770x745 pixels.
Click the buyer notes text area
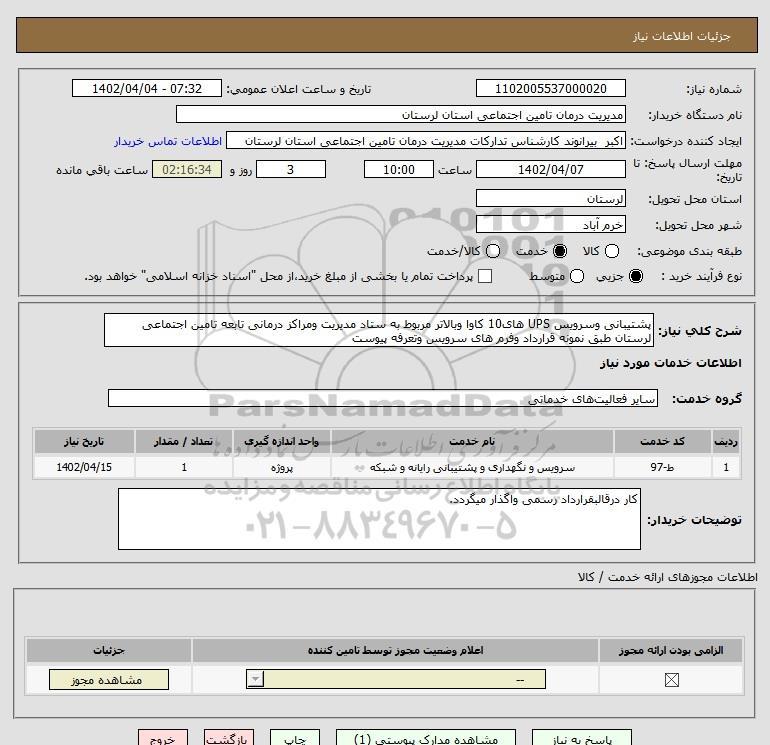tap(379, 519)
